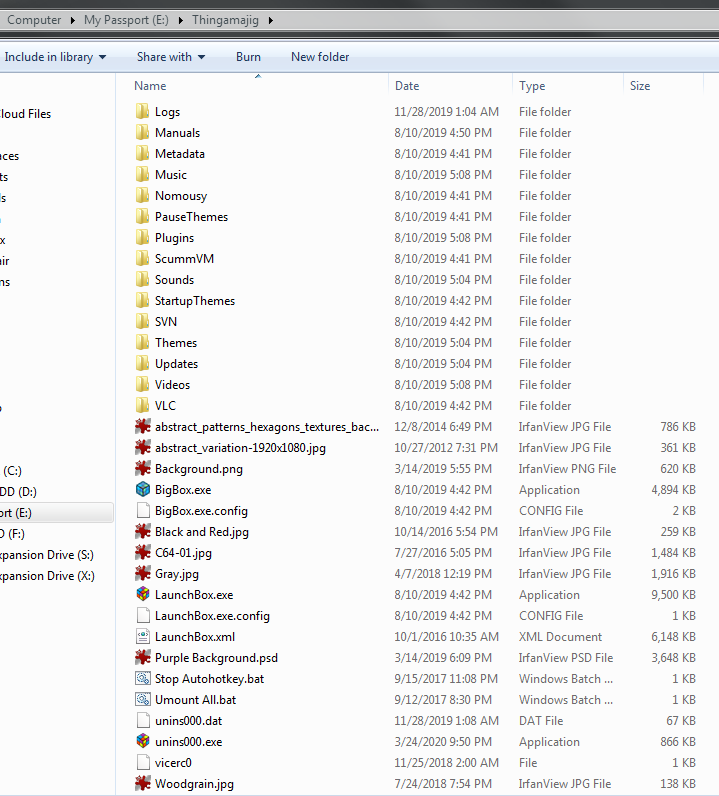Image resolution: width=719 pixels, height=796 pixels.
Task: Click the DAT File type cell
Action: 541,720
